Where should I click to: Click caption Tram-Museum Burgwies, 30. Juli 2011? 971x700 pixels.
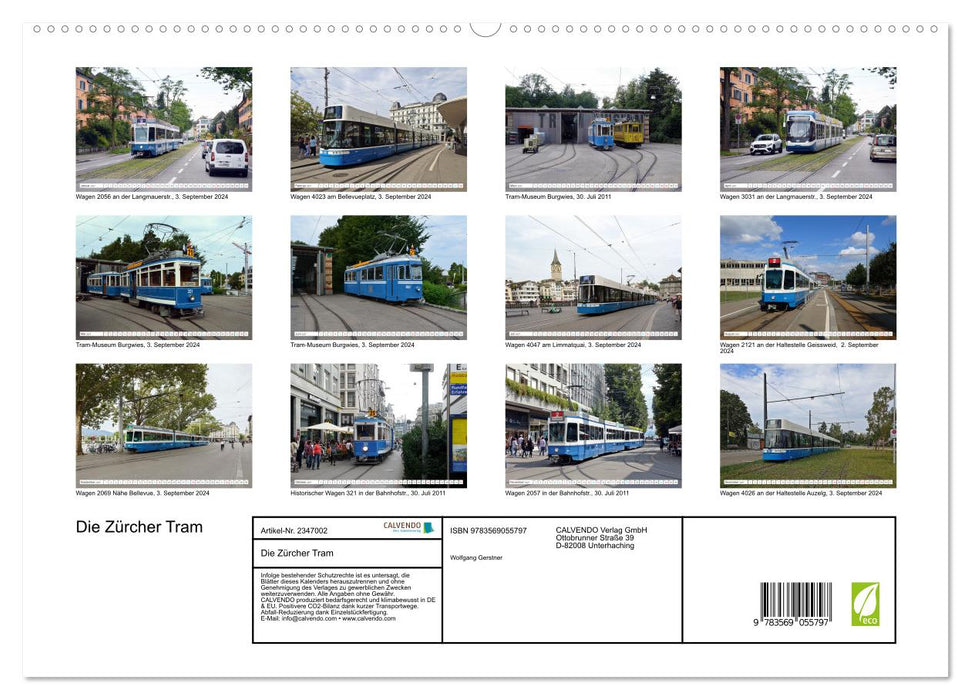(x=558, y=197)
